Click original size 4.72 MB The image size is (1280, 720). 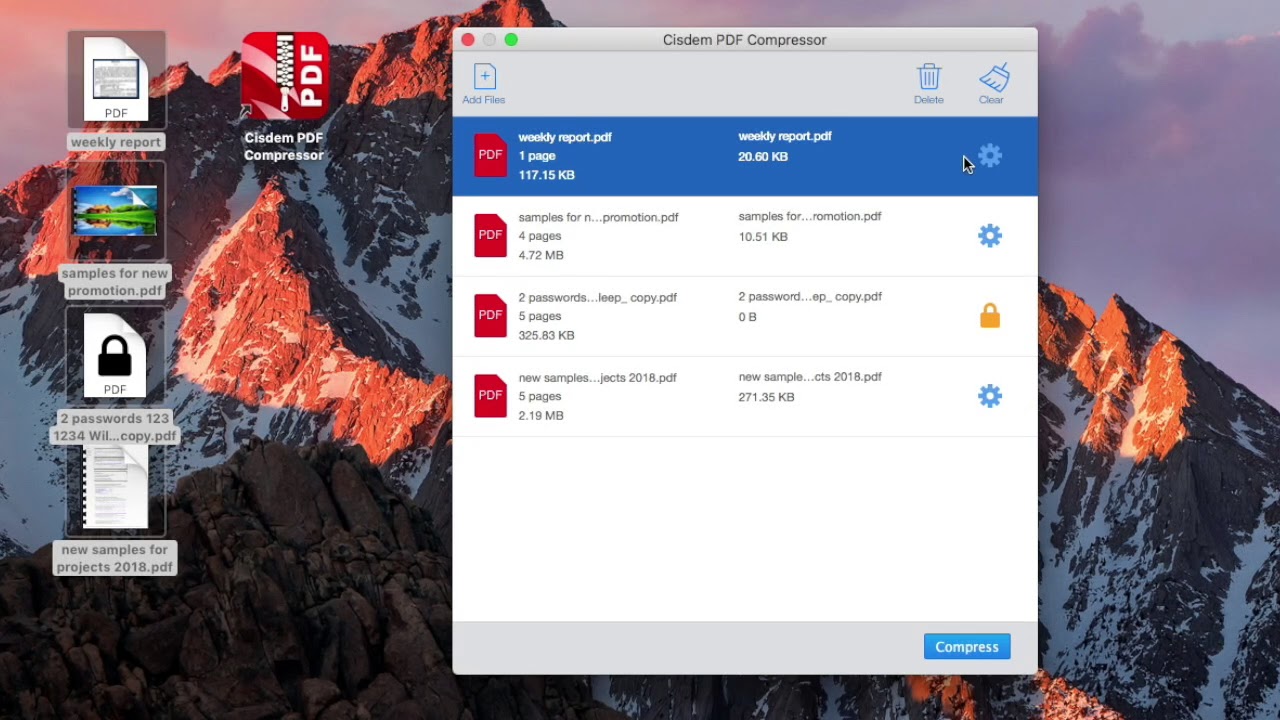point(541,255)
